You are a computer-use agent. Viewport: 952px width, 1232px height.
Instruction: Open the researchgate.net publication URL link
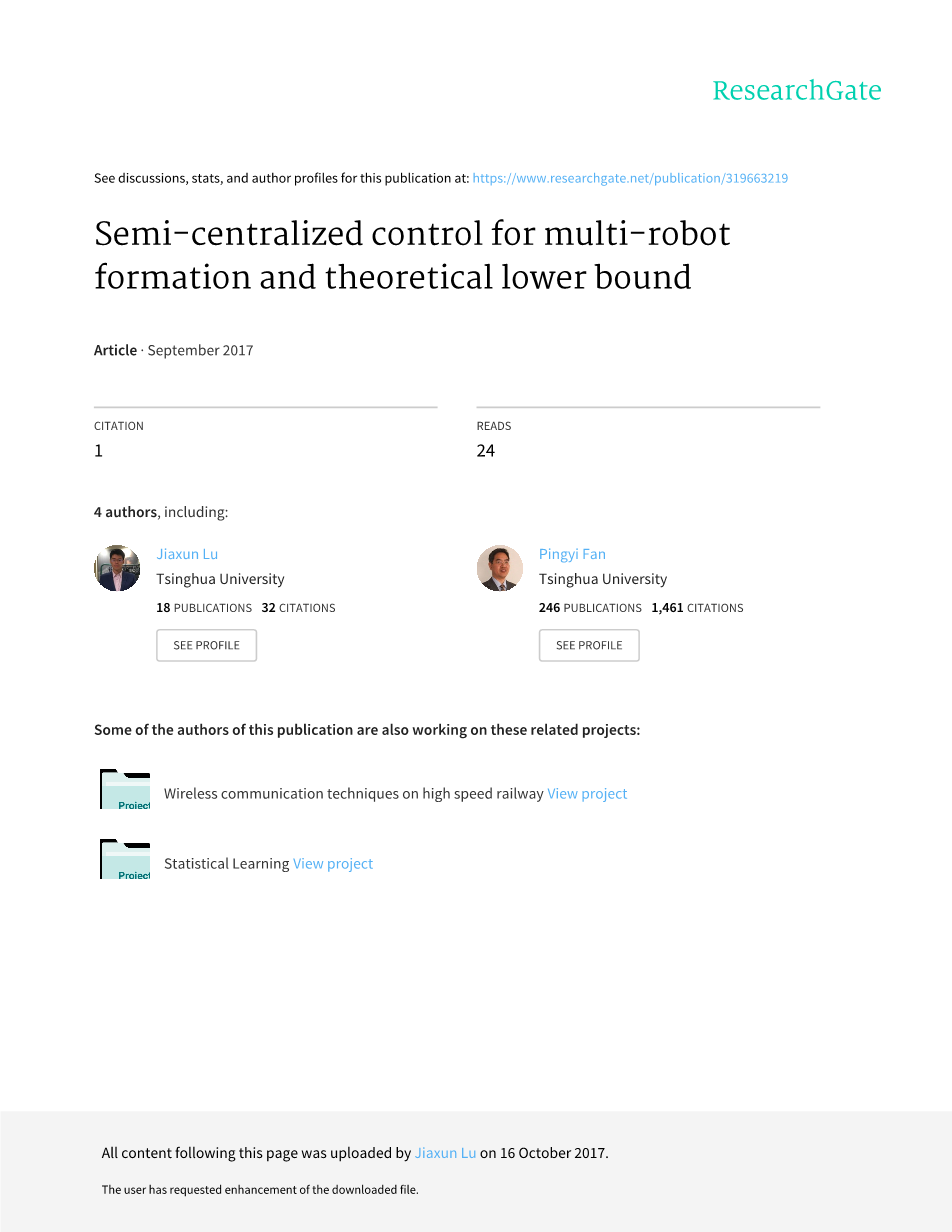point(630,178)
